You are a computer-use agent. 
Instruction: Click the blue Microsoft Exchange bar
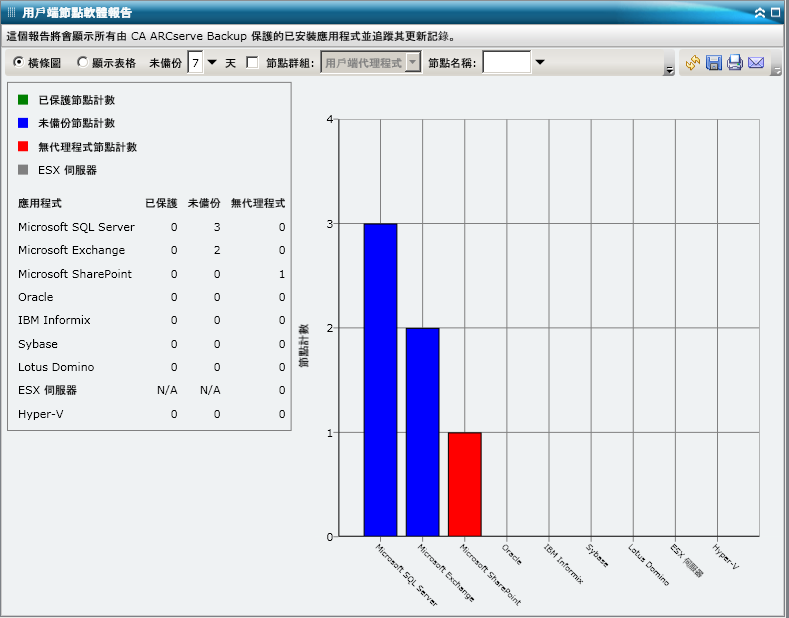pyautogui.click(x=423, y=432)
